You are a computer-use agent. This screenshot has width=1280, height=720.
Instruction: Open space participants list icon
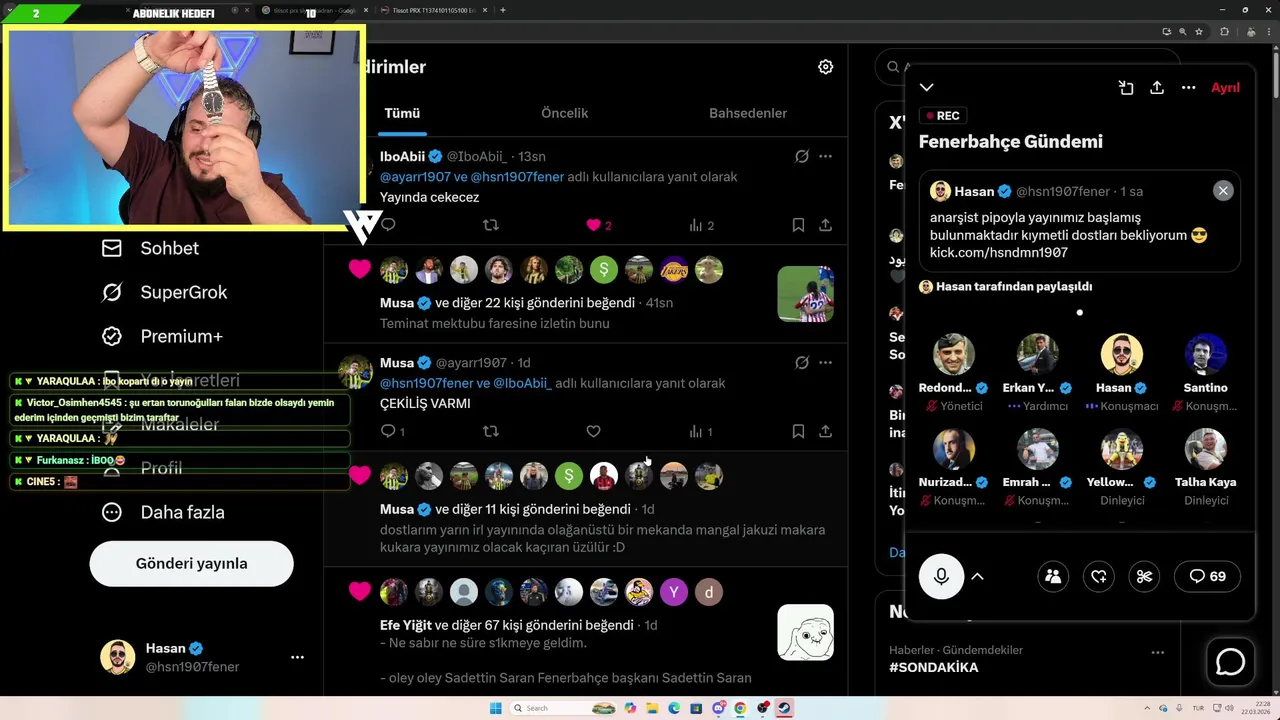[x=1052, y=576]
